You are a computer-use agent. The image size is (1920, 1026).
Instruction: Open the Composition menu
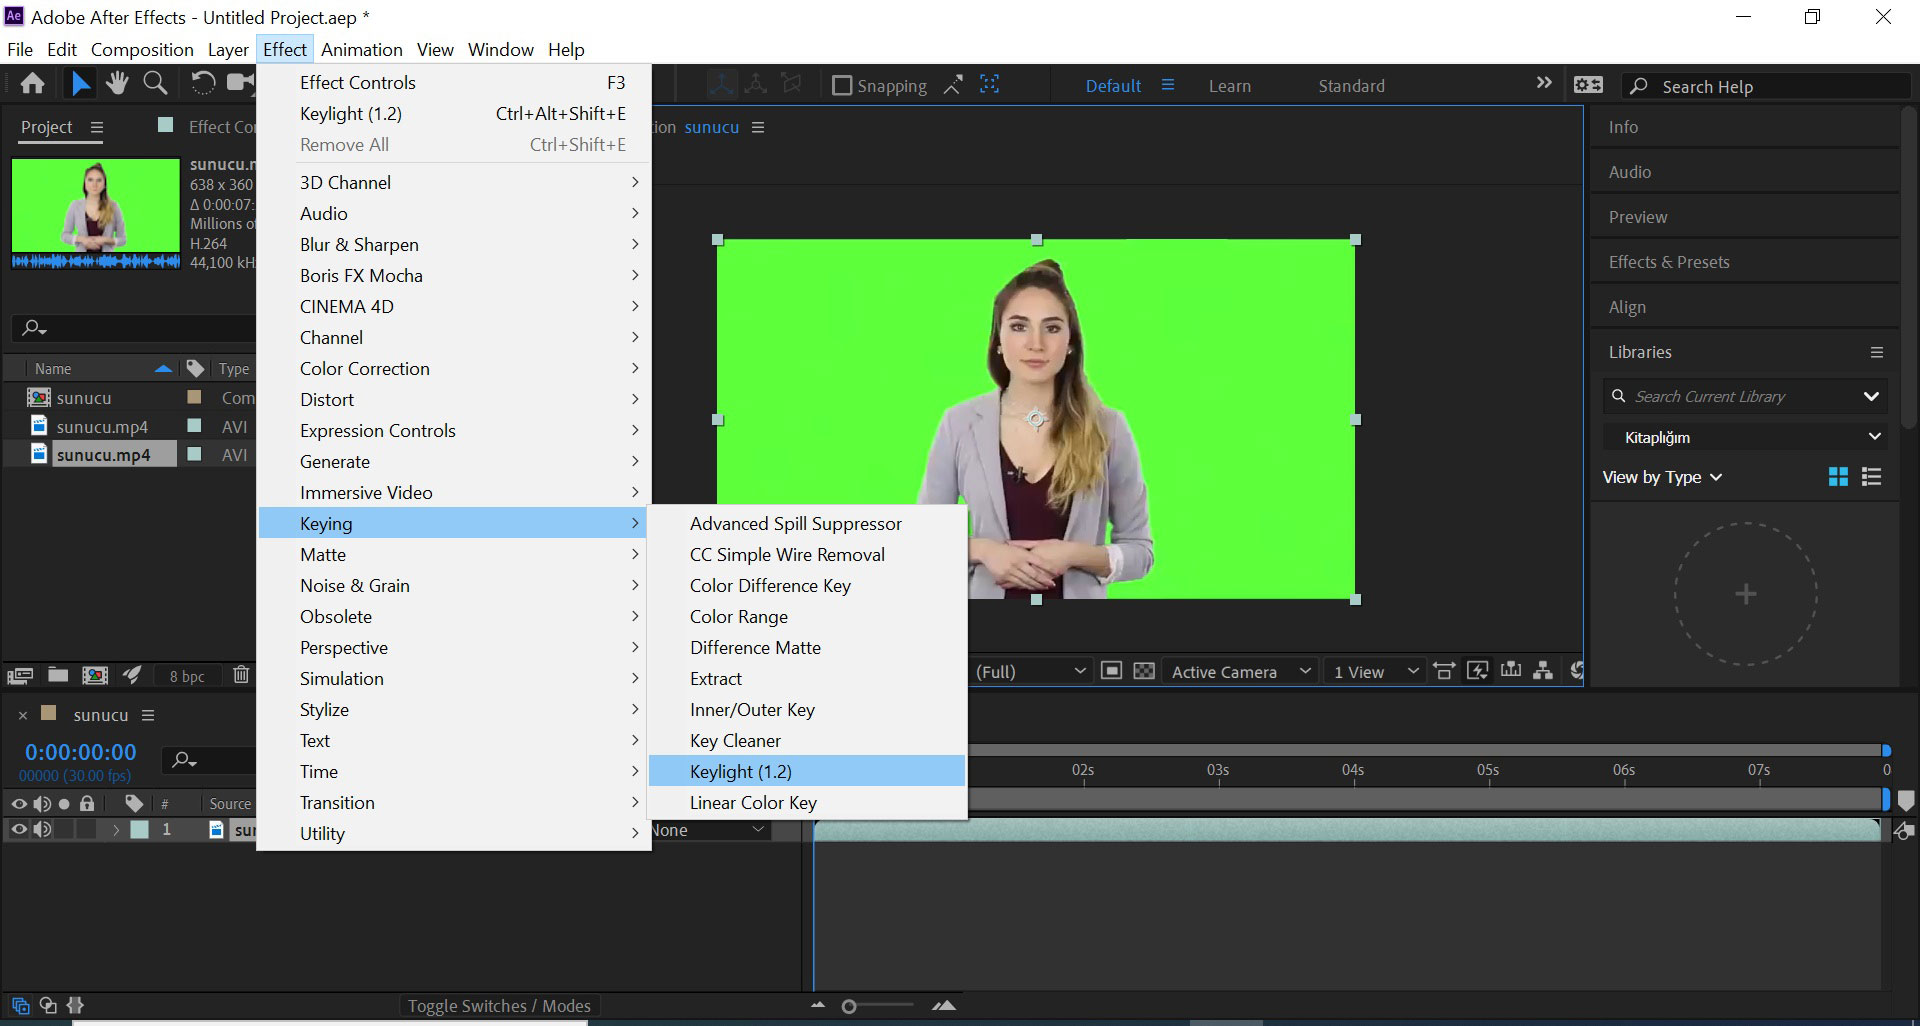pos(142,49)
